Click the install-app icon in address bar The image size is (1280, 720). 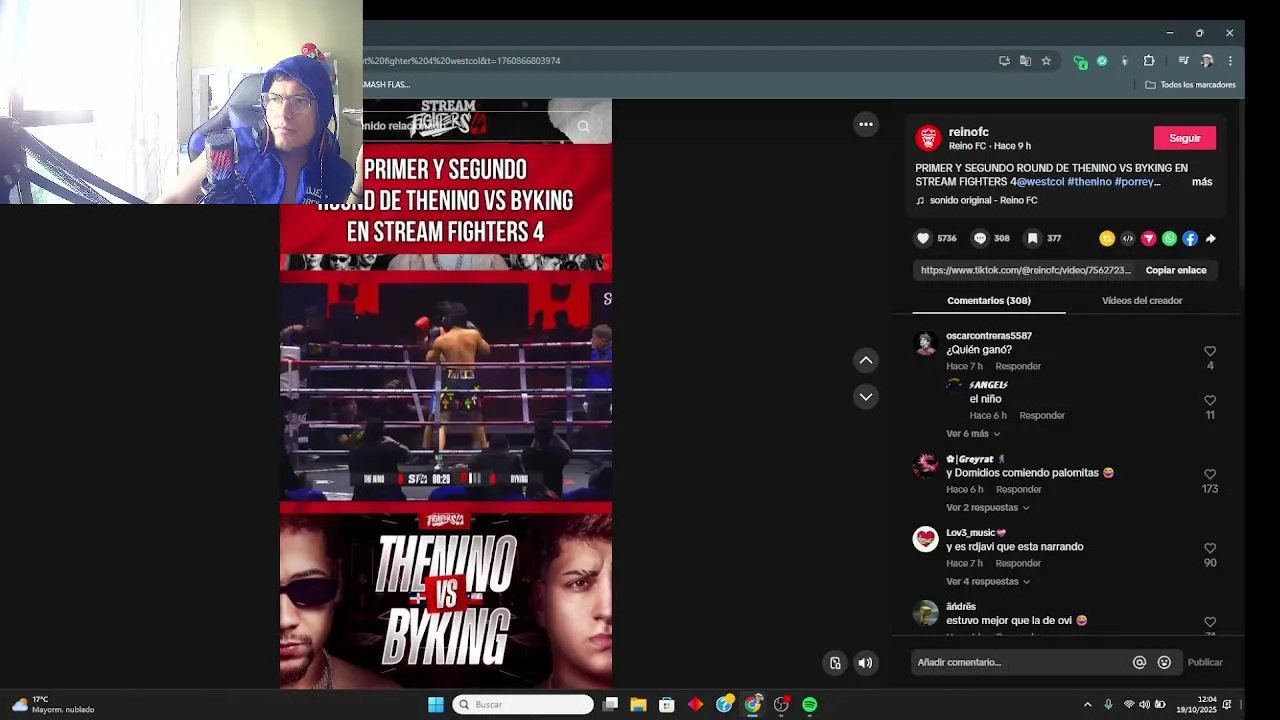[1004, 61]
